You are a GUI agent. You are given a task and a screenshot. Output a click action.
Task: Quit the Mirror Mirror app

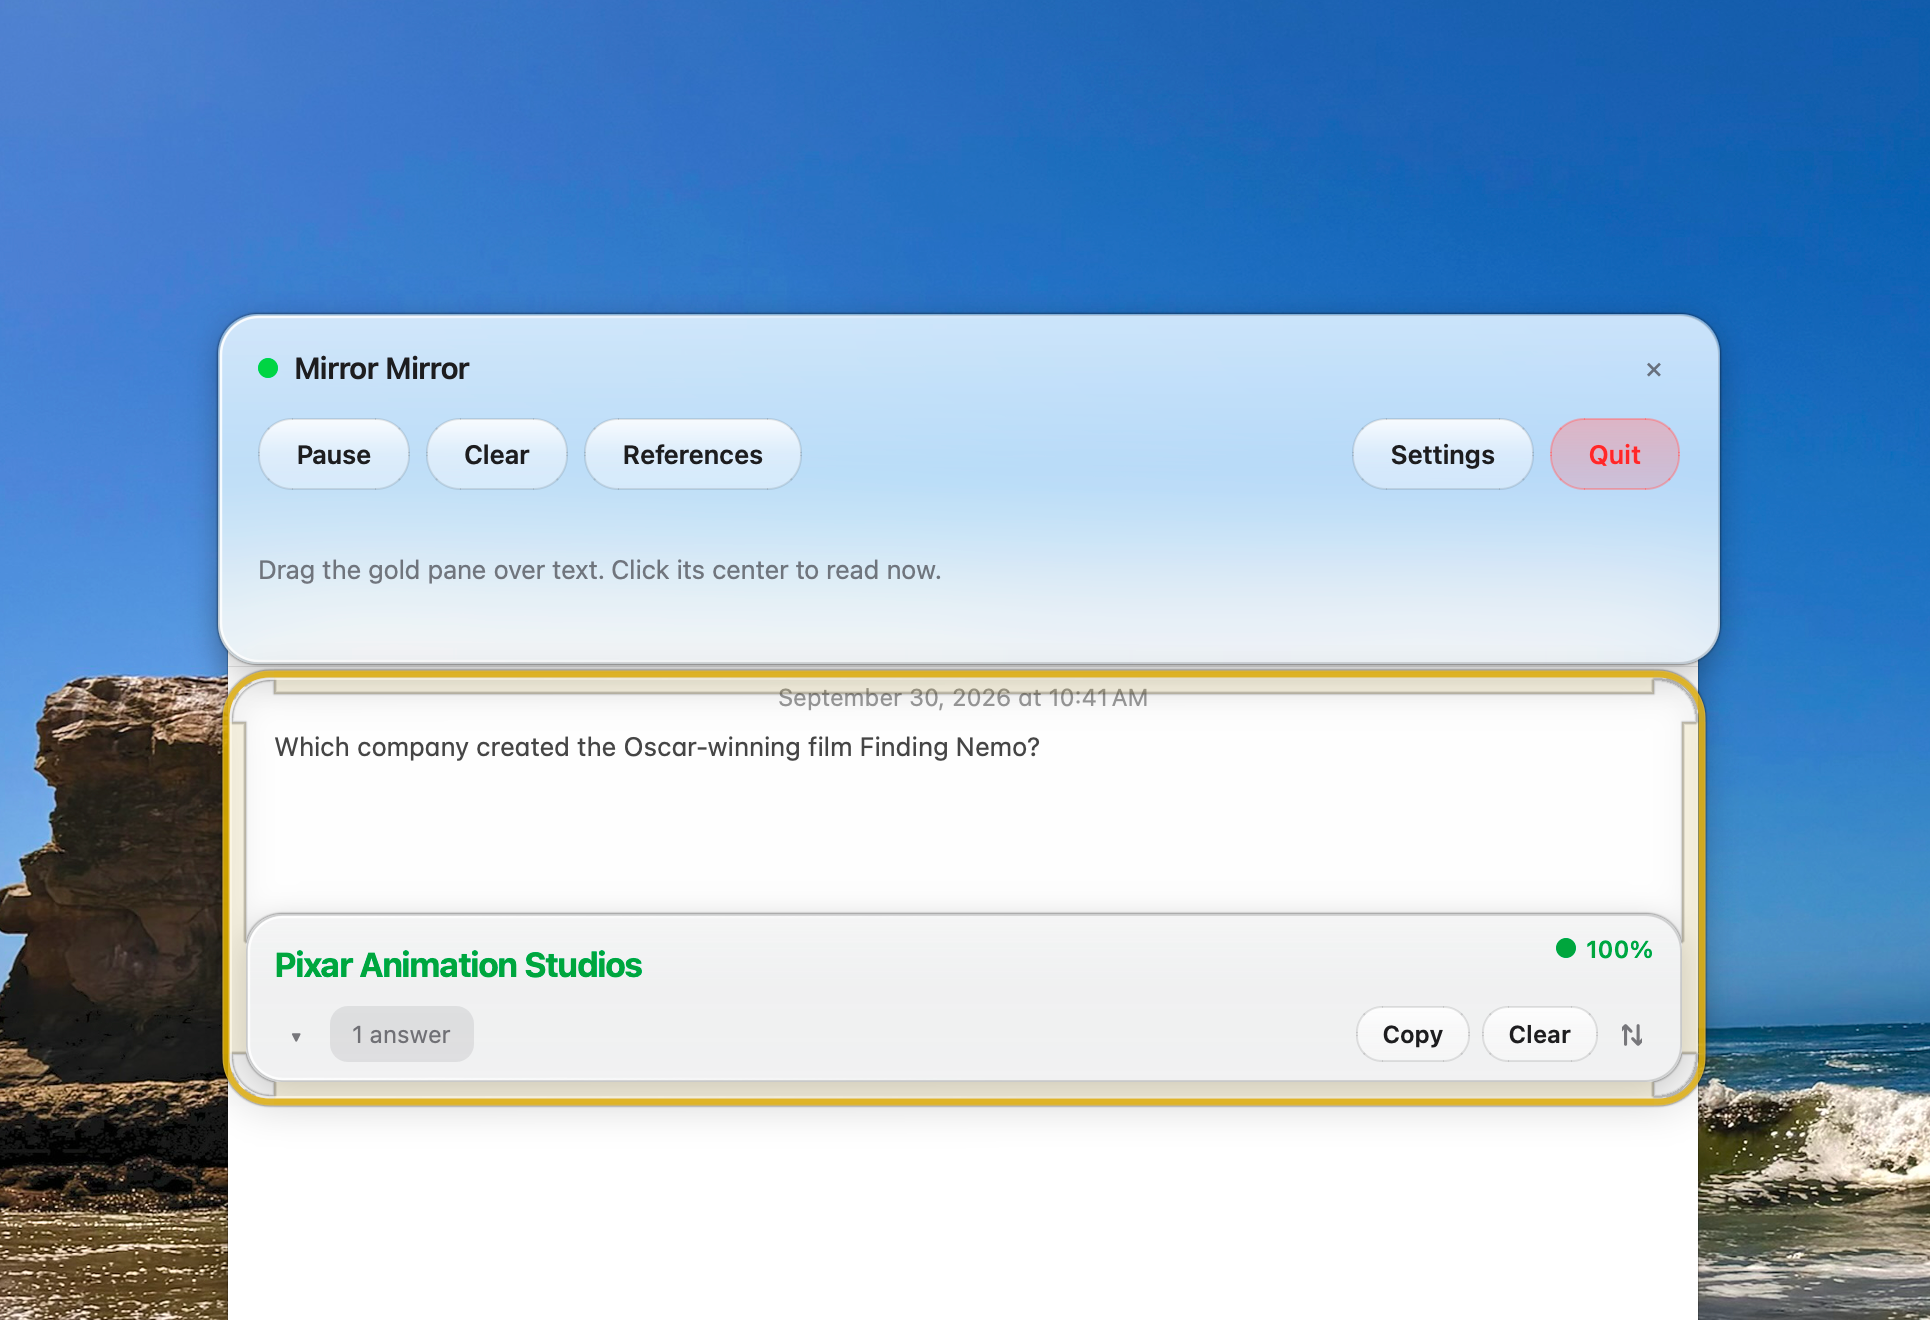coord(1614,455)
